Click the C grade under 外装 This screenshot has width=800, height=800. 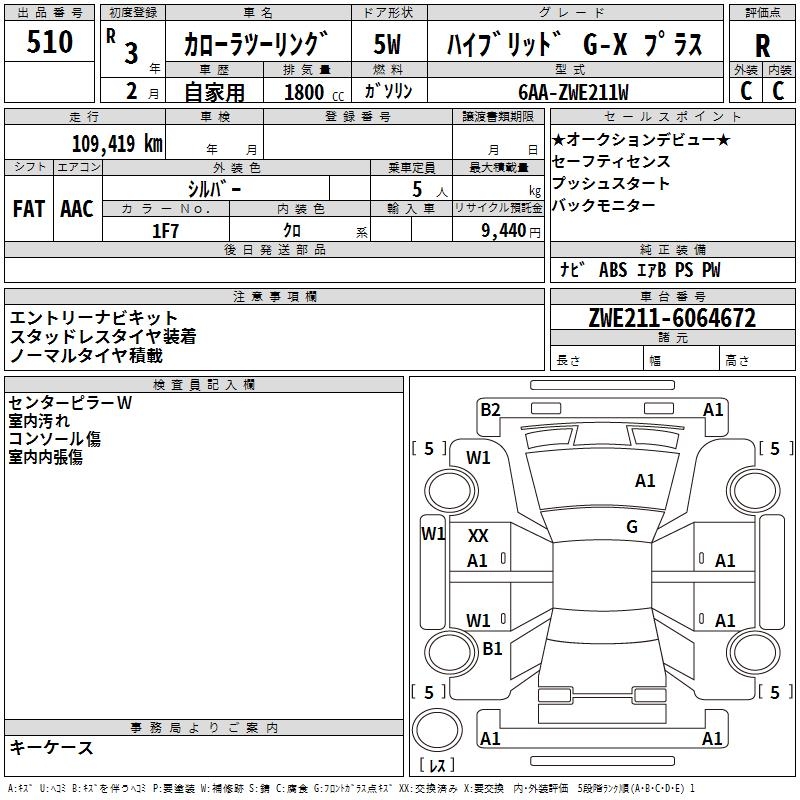click(746, 91)
